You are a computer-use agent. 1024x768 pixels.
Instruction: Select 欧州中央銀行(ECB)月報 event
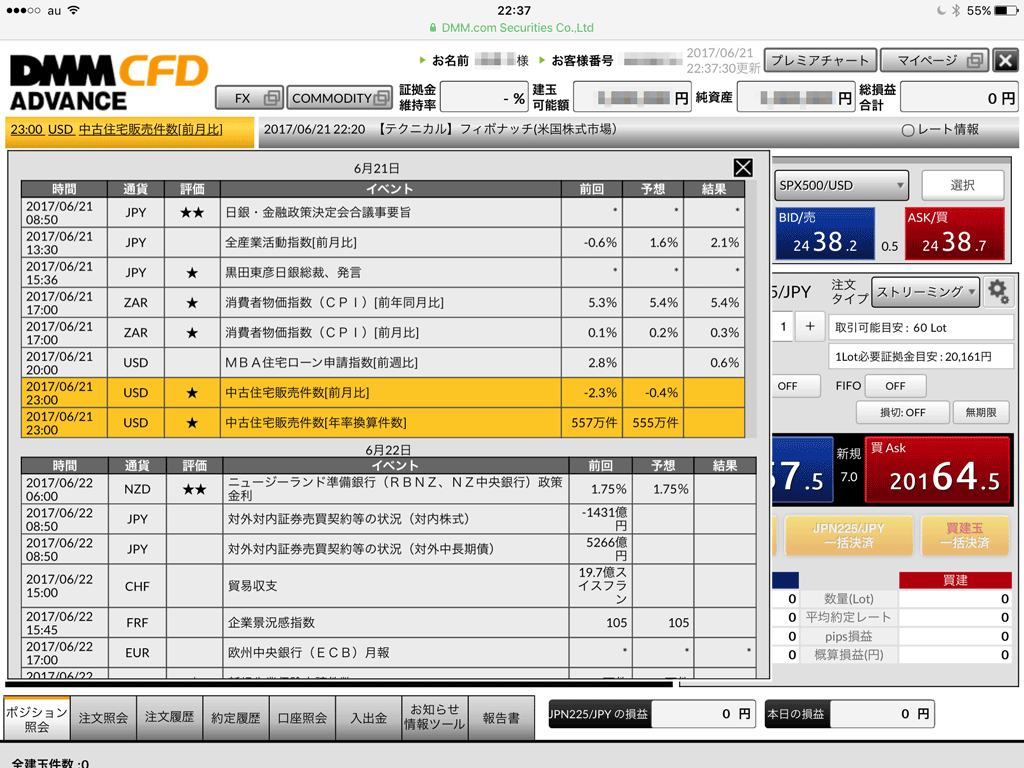(x=389, y=652)
